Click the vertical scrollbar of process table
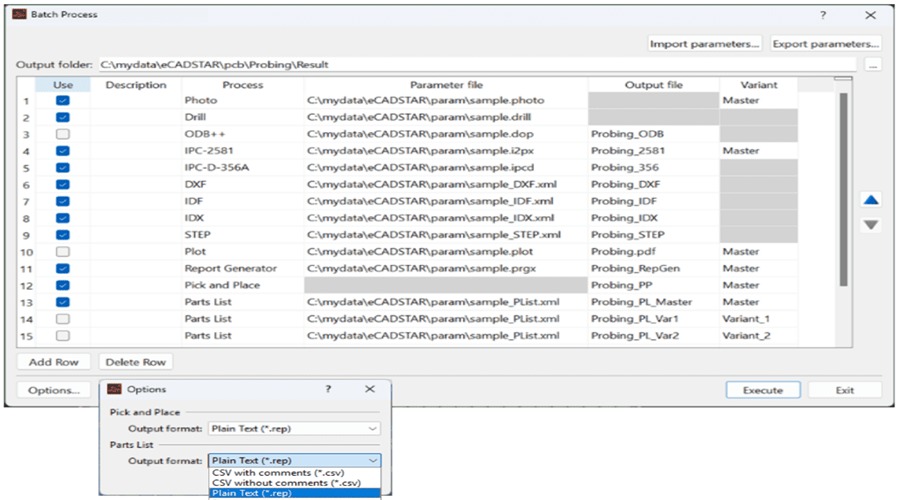Viewport: 900px width, 500px height. pyautogui.click(x=843, y=189)
